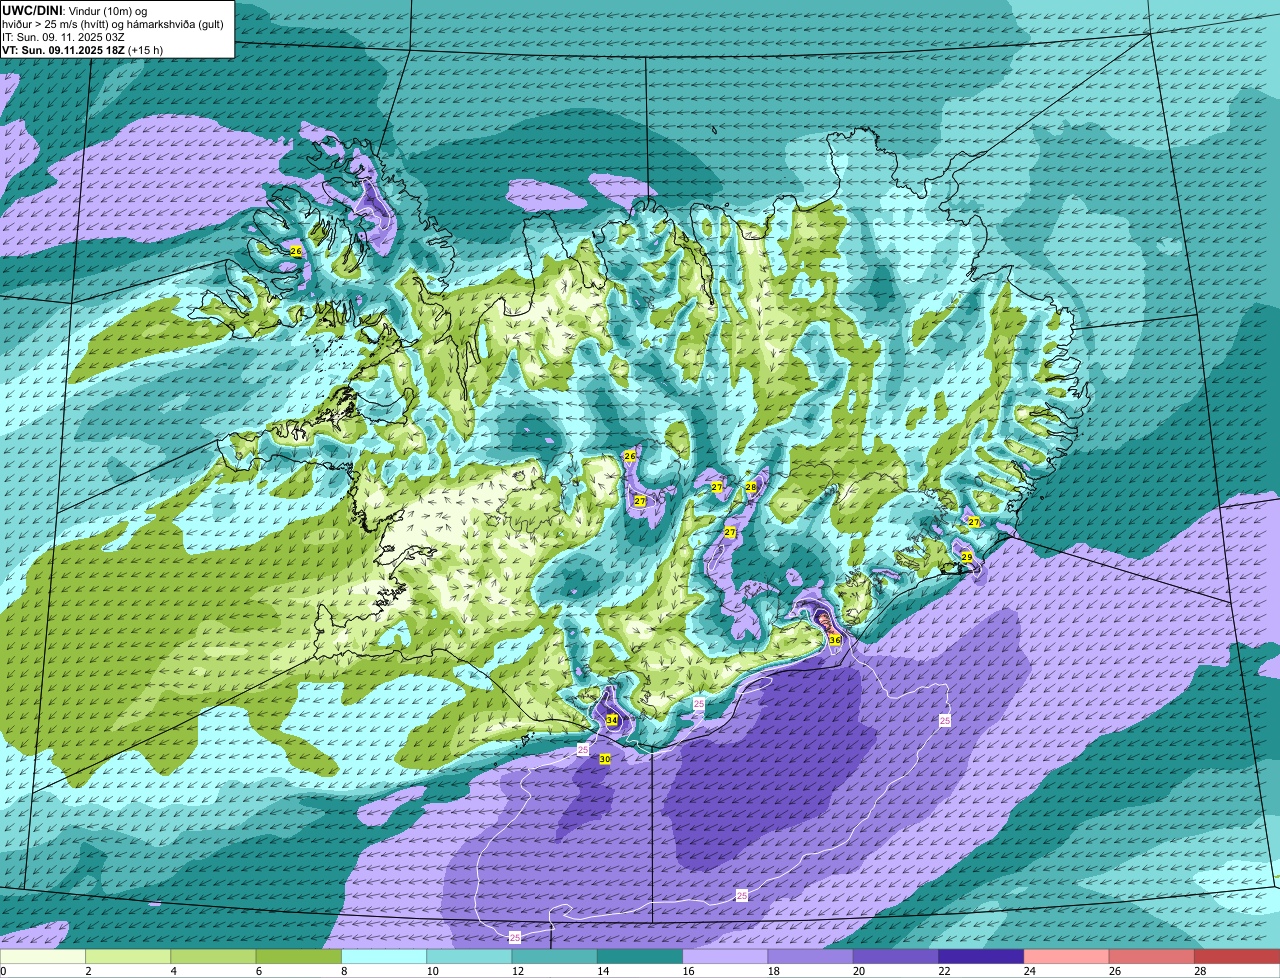The image size is (1280, 978).
Task: Click the legend scale number '4'
Action: coord(173,971)
